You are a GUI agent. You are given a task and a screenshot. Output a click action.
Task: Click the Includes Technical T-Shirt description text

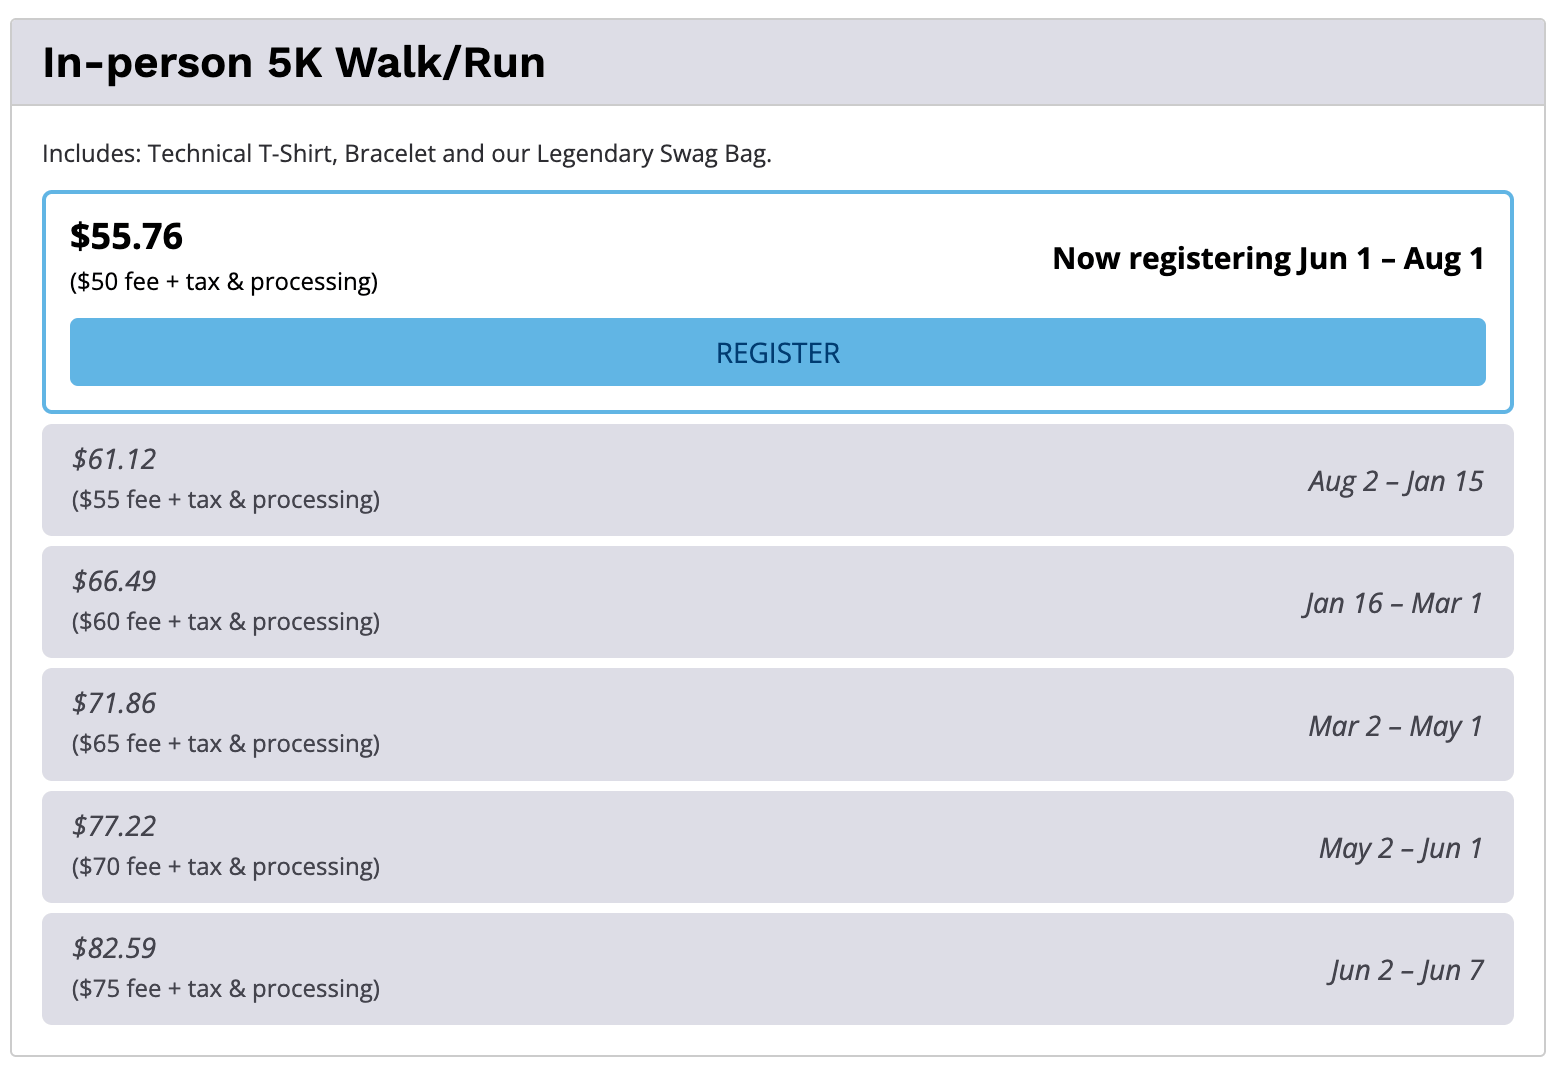click(407, 154)
